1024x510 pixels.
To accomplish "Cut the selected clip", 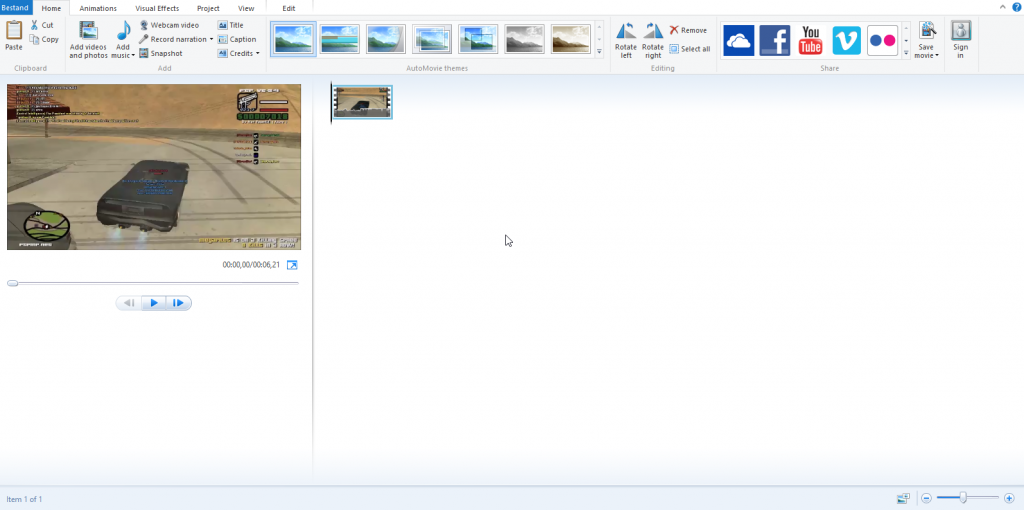I will [x=42, y=25].
